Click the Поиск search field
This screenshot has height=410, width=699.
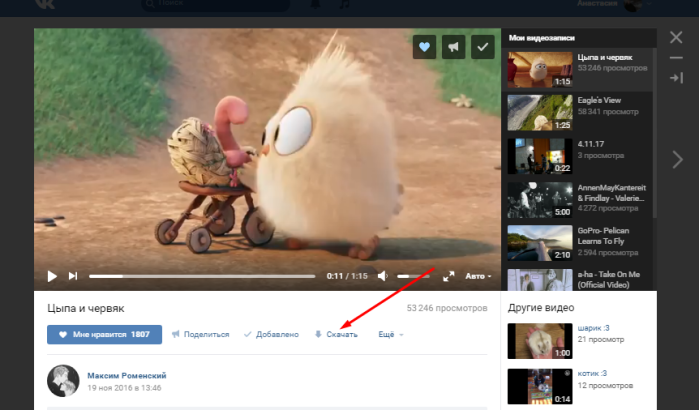(215, 4)
